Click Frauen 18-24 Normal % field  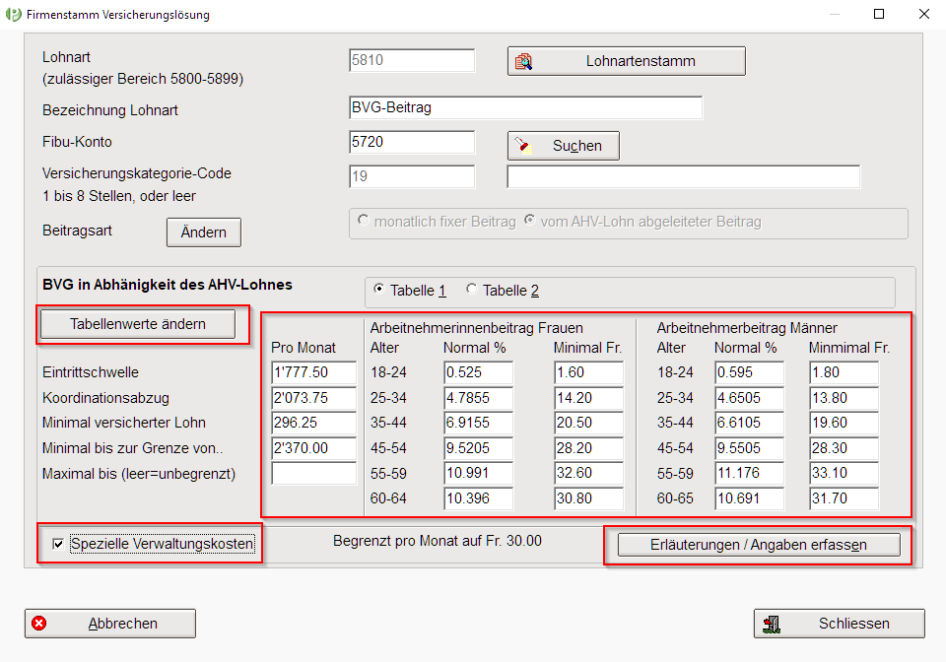click(478, 373)
